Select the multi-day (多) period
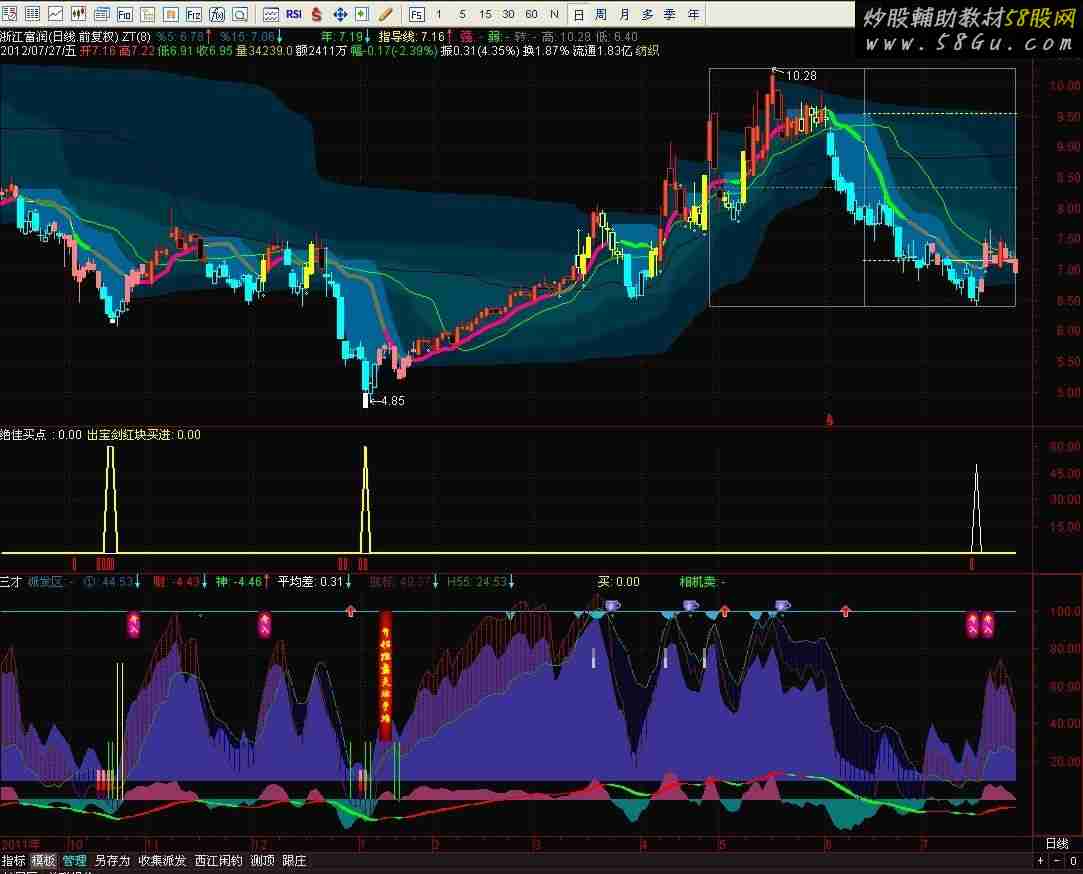Screen dimensions: 1083x874 [x=646, y=14]
